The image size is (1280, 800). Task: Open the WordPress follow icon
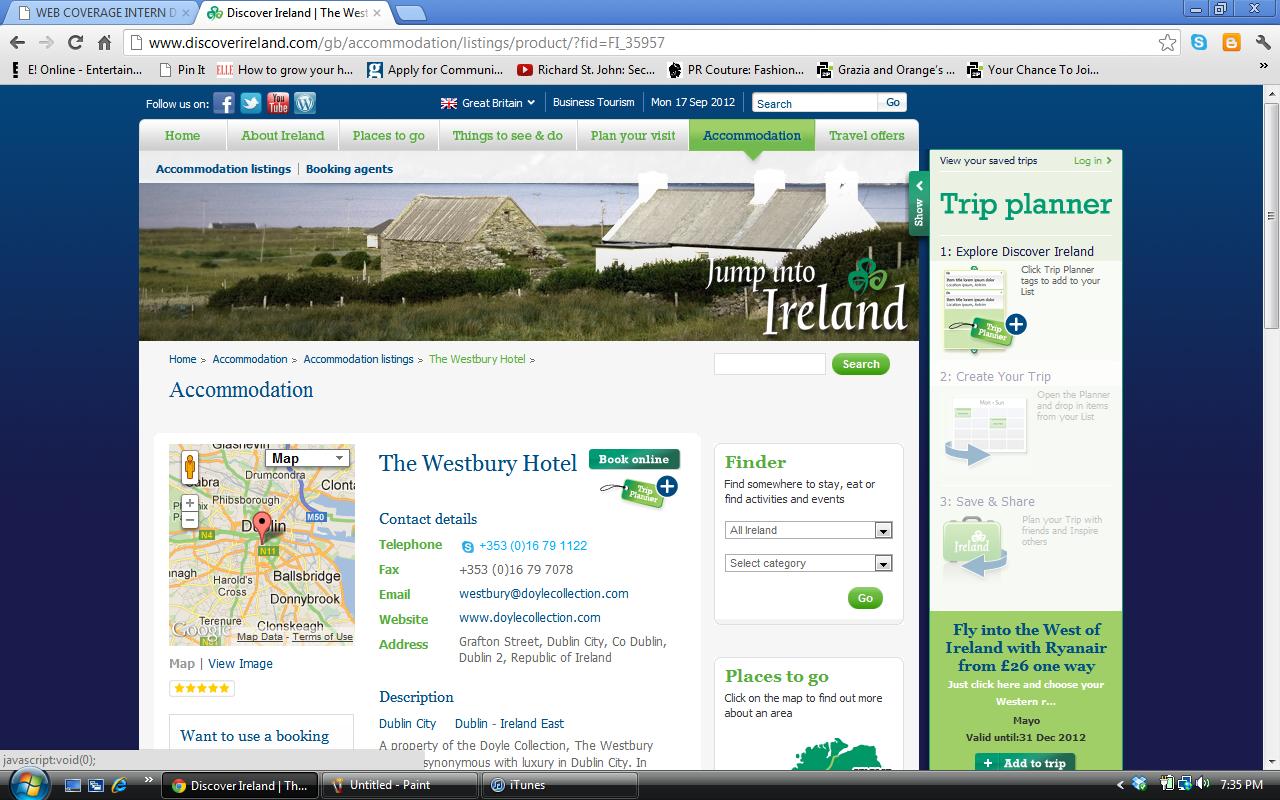click(x=305, y=103)
